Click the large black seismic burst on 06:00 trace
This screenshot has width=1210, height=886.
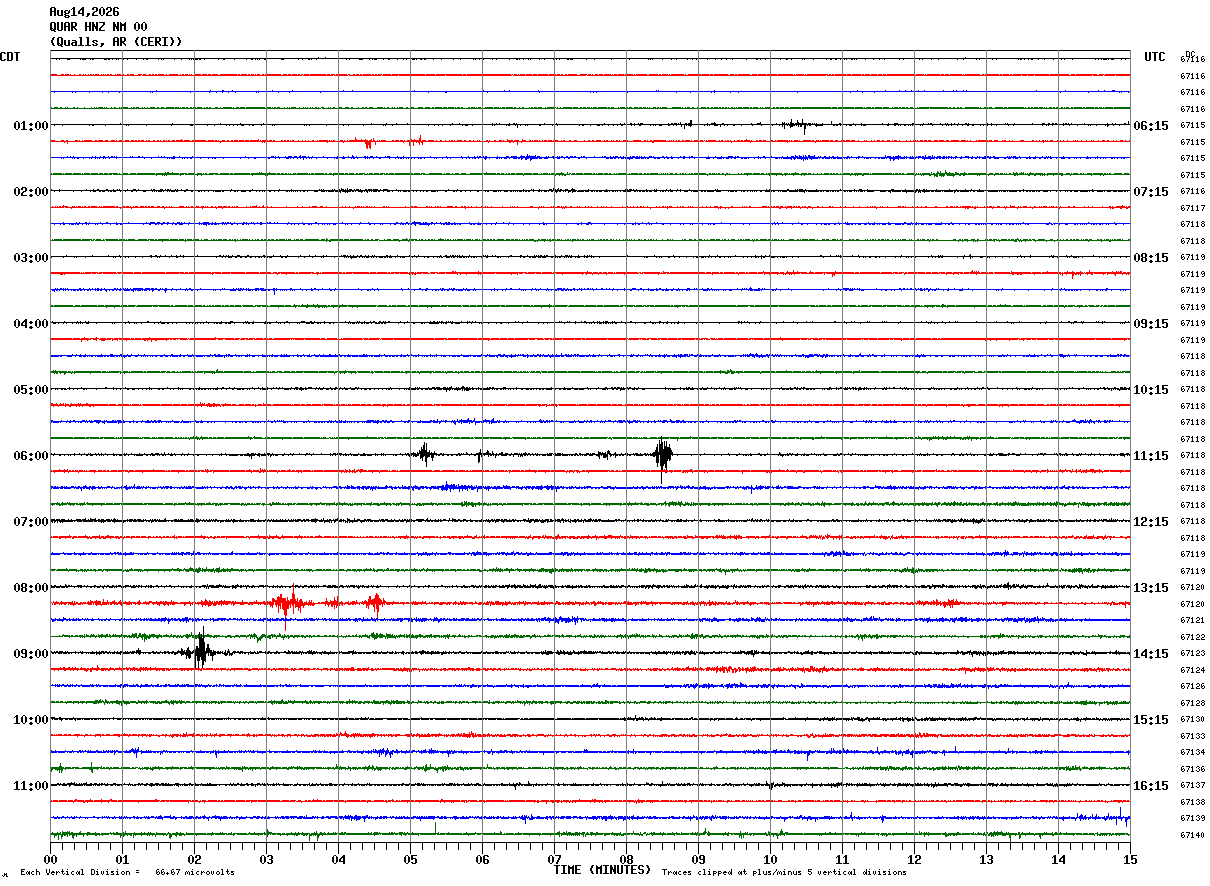[x=662, y=456]
